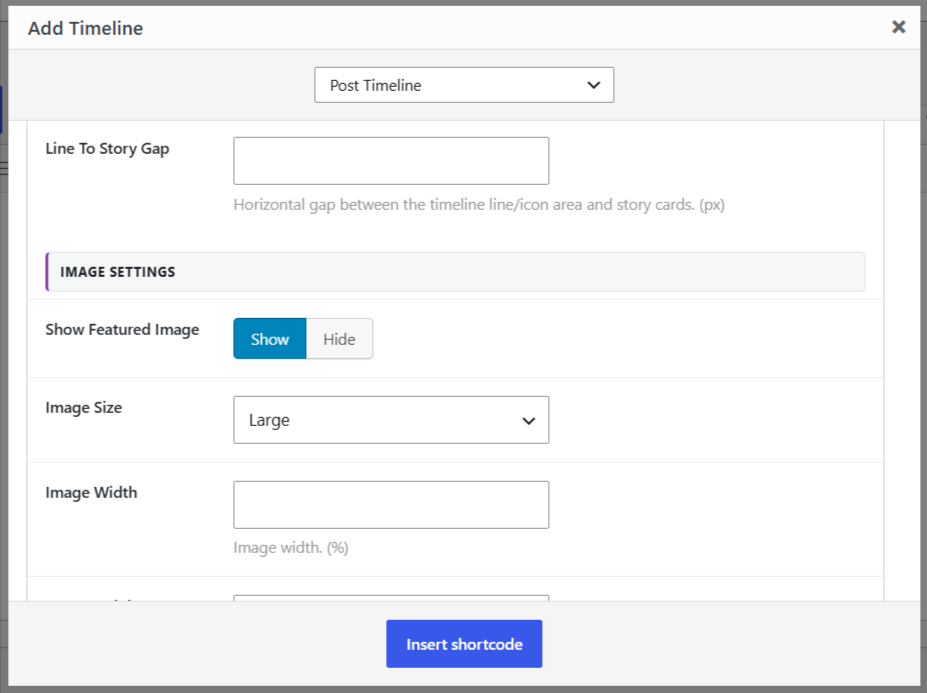Image resolution: width=927 pixels, height=693 pixels.
Task: Click the Image width percent hint text
Action: click(291, 548)
